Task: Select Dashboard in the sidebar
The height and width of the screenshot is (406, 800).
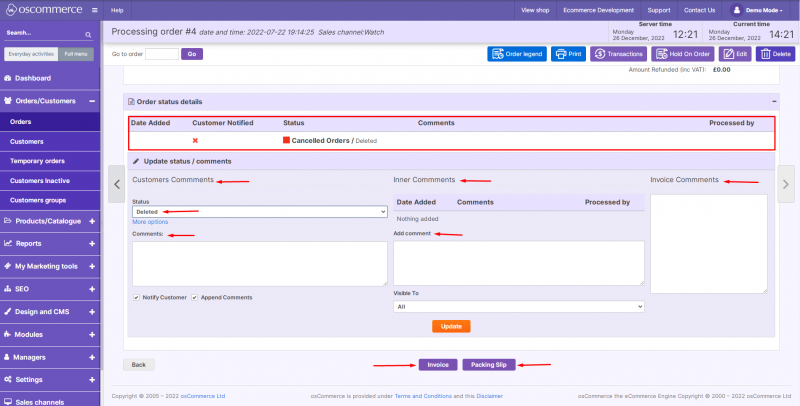Action: tap(32, 78)
